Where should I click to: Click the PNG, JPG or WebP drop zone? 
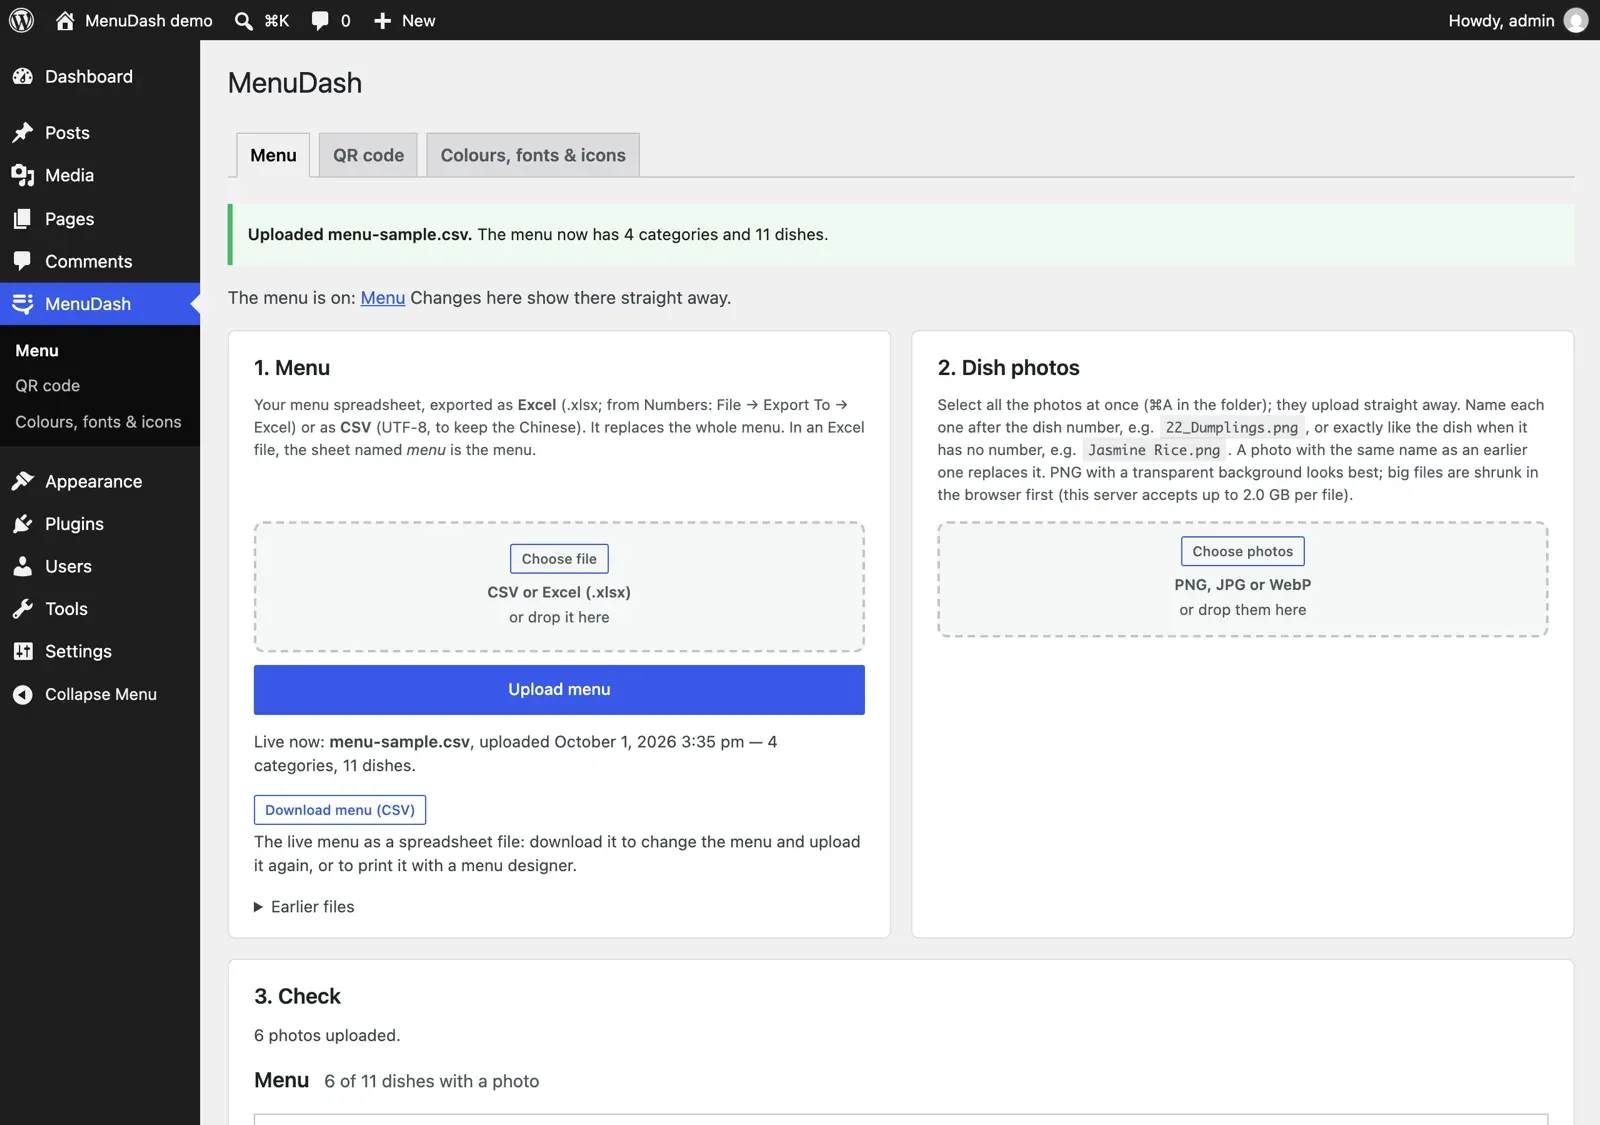1242,579
